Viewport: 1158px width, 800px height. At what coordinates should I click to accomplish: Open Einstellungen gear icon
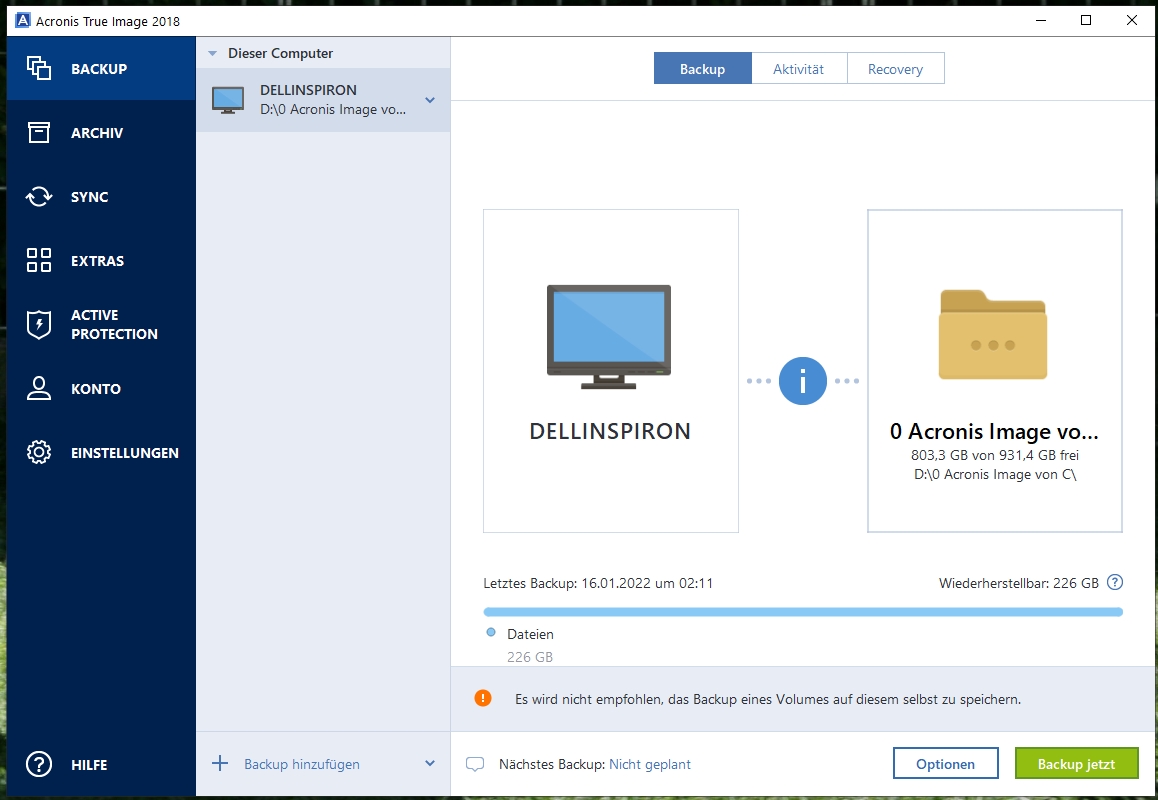click(39, 452)
